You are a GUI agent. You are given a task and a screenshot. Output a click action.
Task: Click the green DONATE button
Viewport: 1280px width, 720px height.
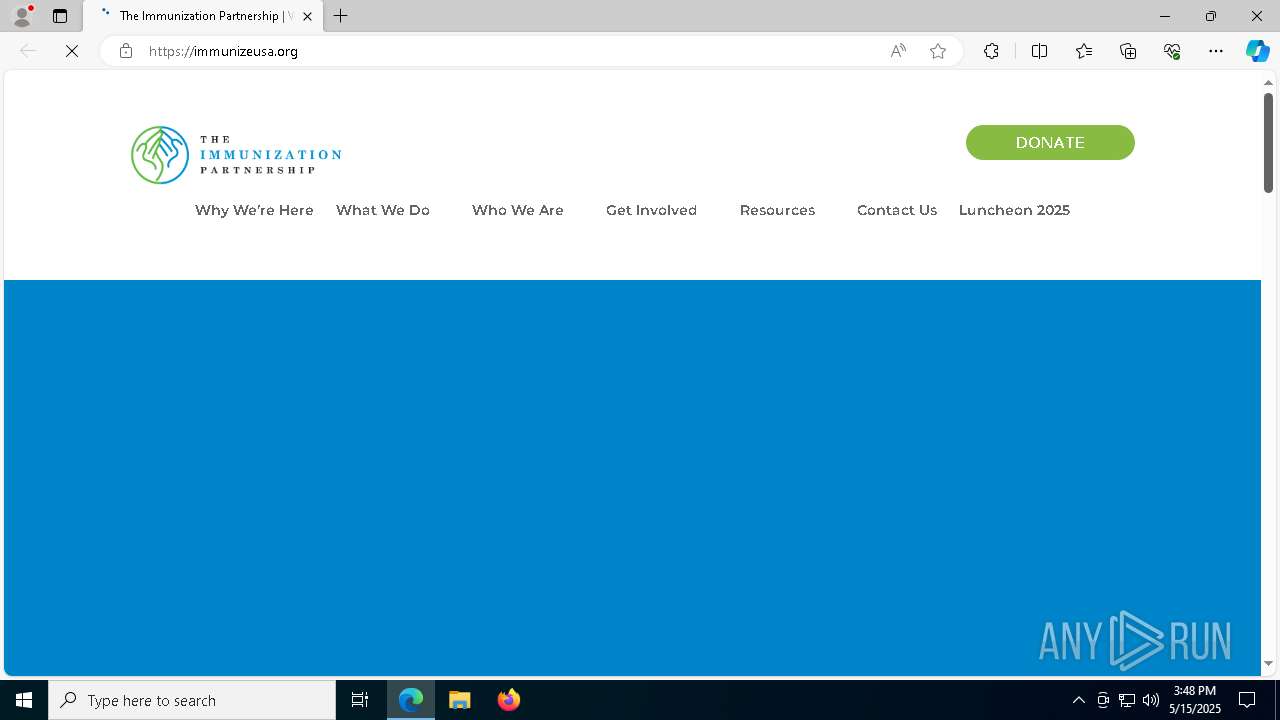pos(1050,142)
